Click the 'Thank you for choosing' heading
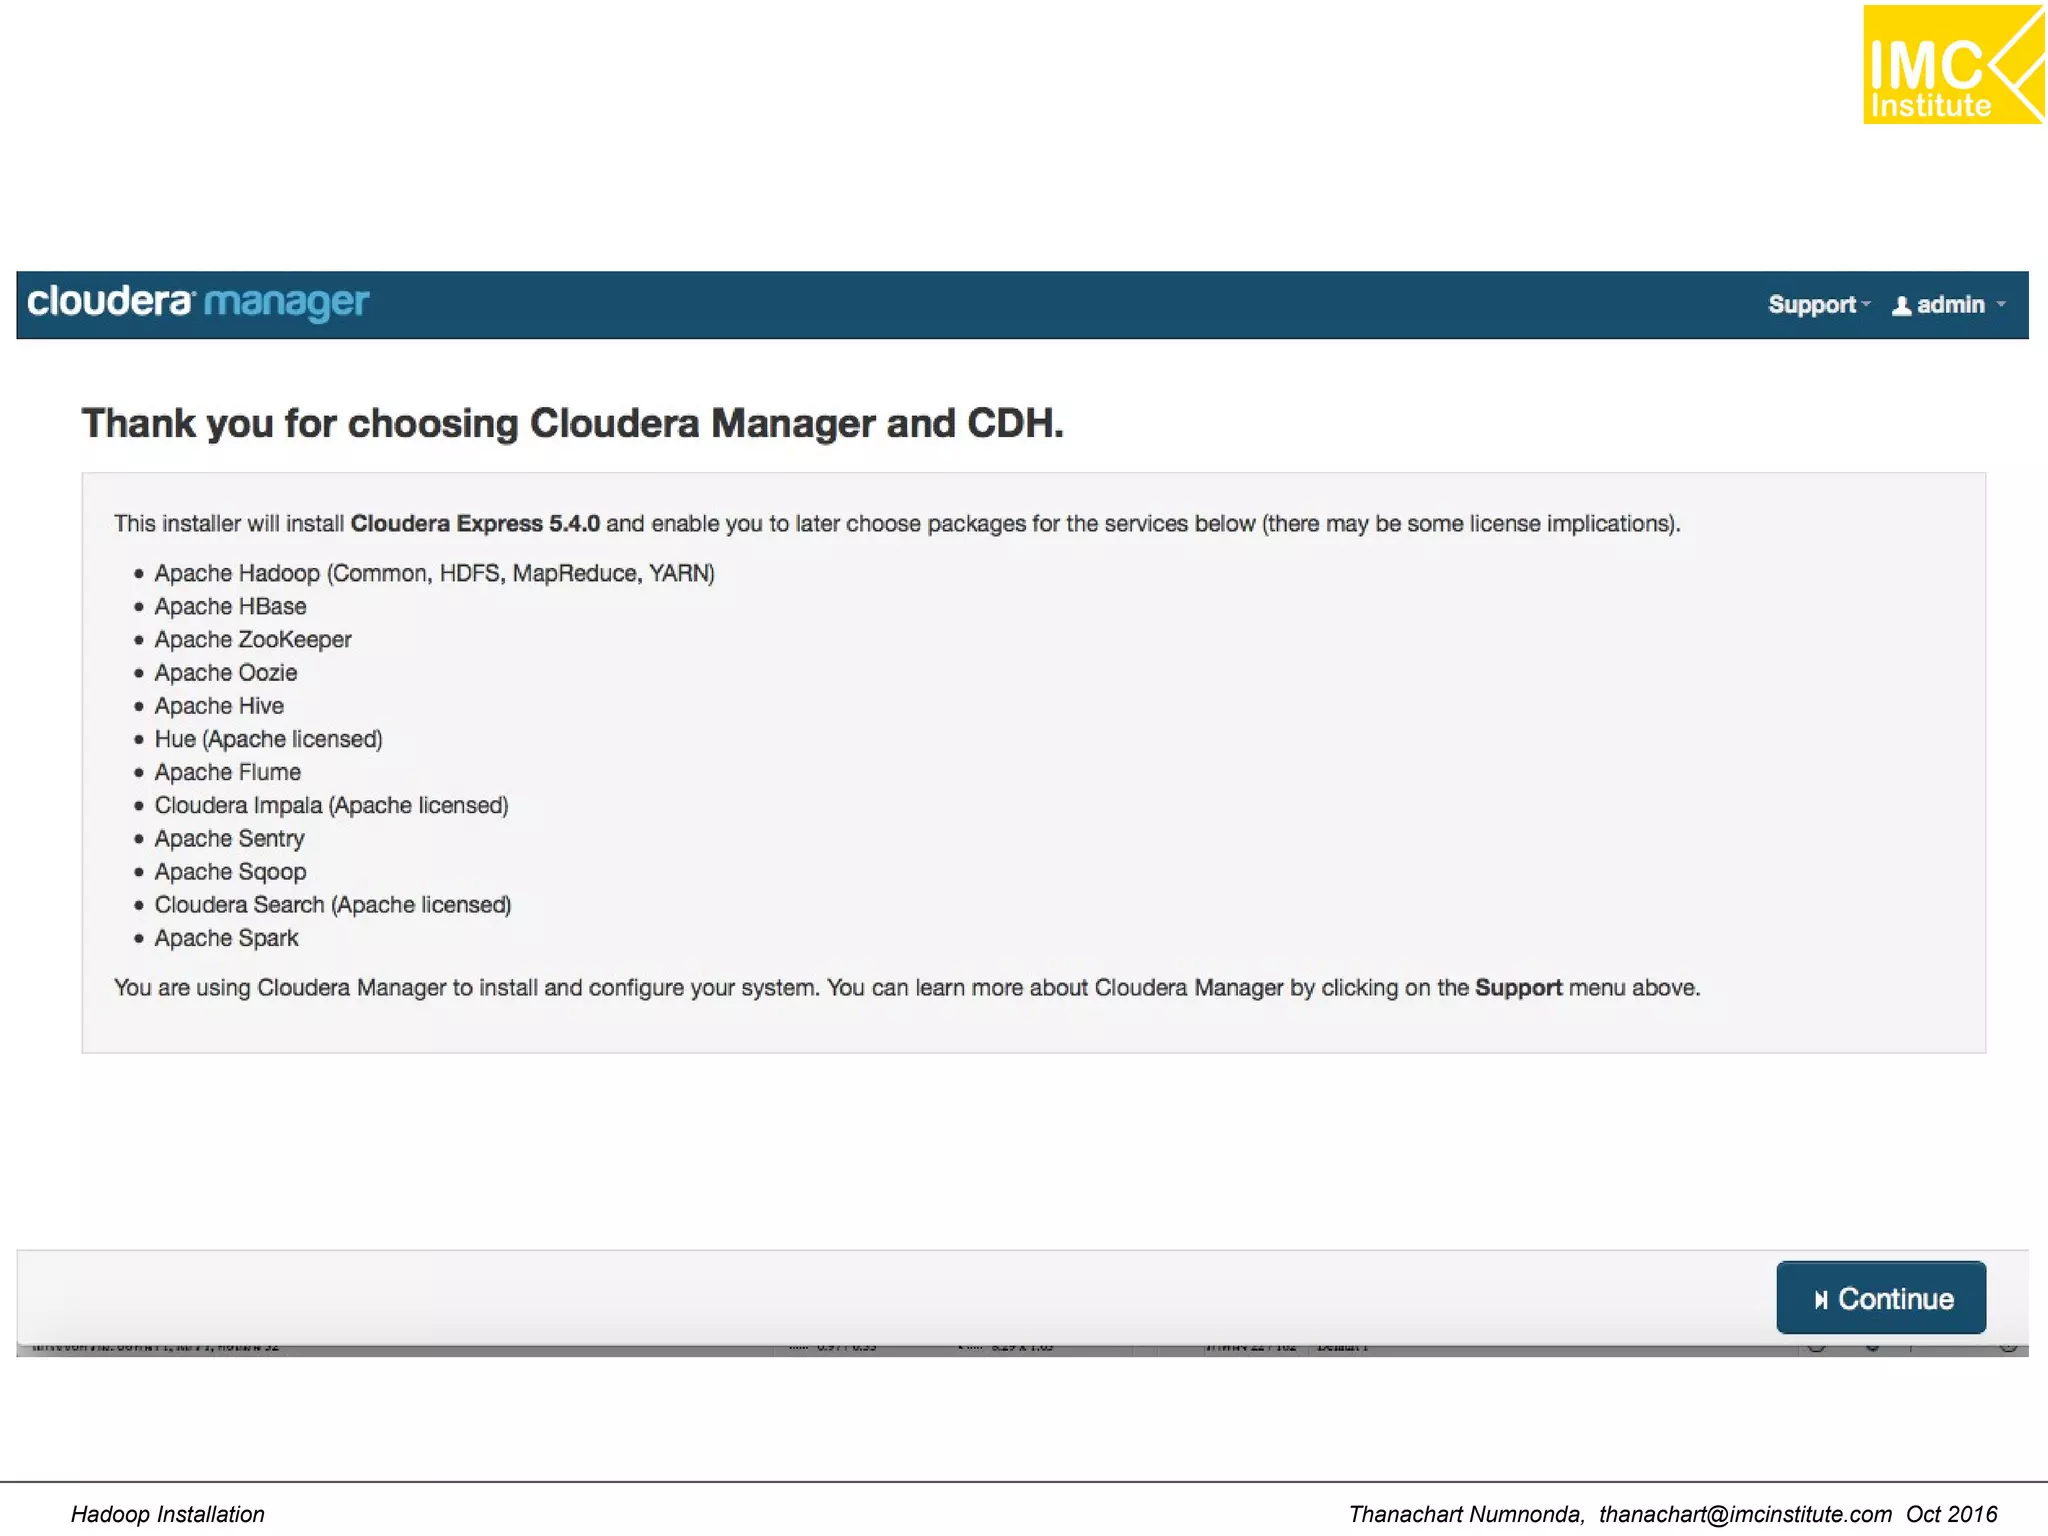The height and width of the screenshot is (1536, 2048). [x=572, y=423]
